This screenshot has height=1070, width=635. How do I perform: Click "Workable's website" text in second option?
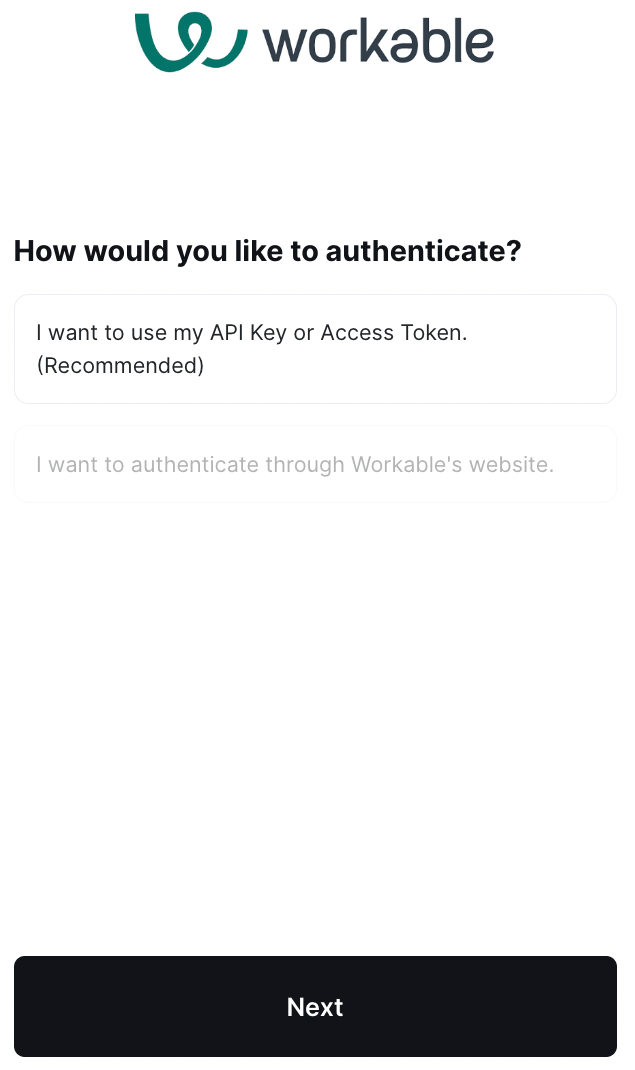[452, 464]
